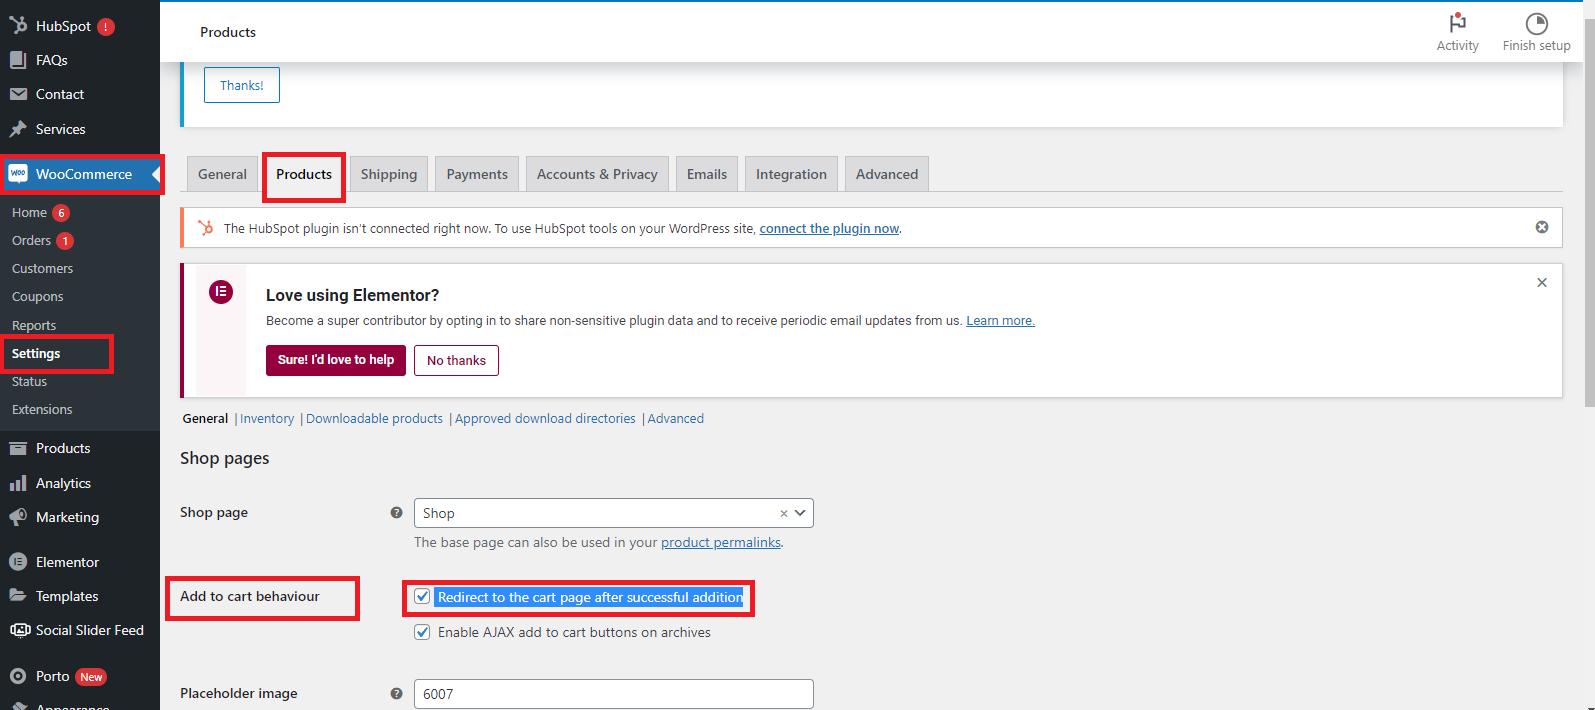The width and height of the screenshot is (1595, 710).
Task: Click the HubSpot sprocket icon in sidebar
Action: (x=18, y=26)
